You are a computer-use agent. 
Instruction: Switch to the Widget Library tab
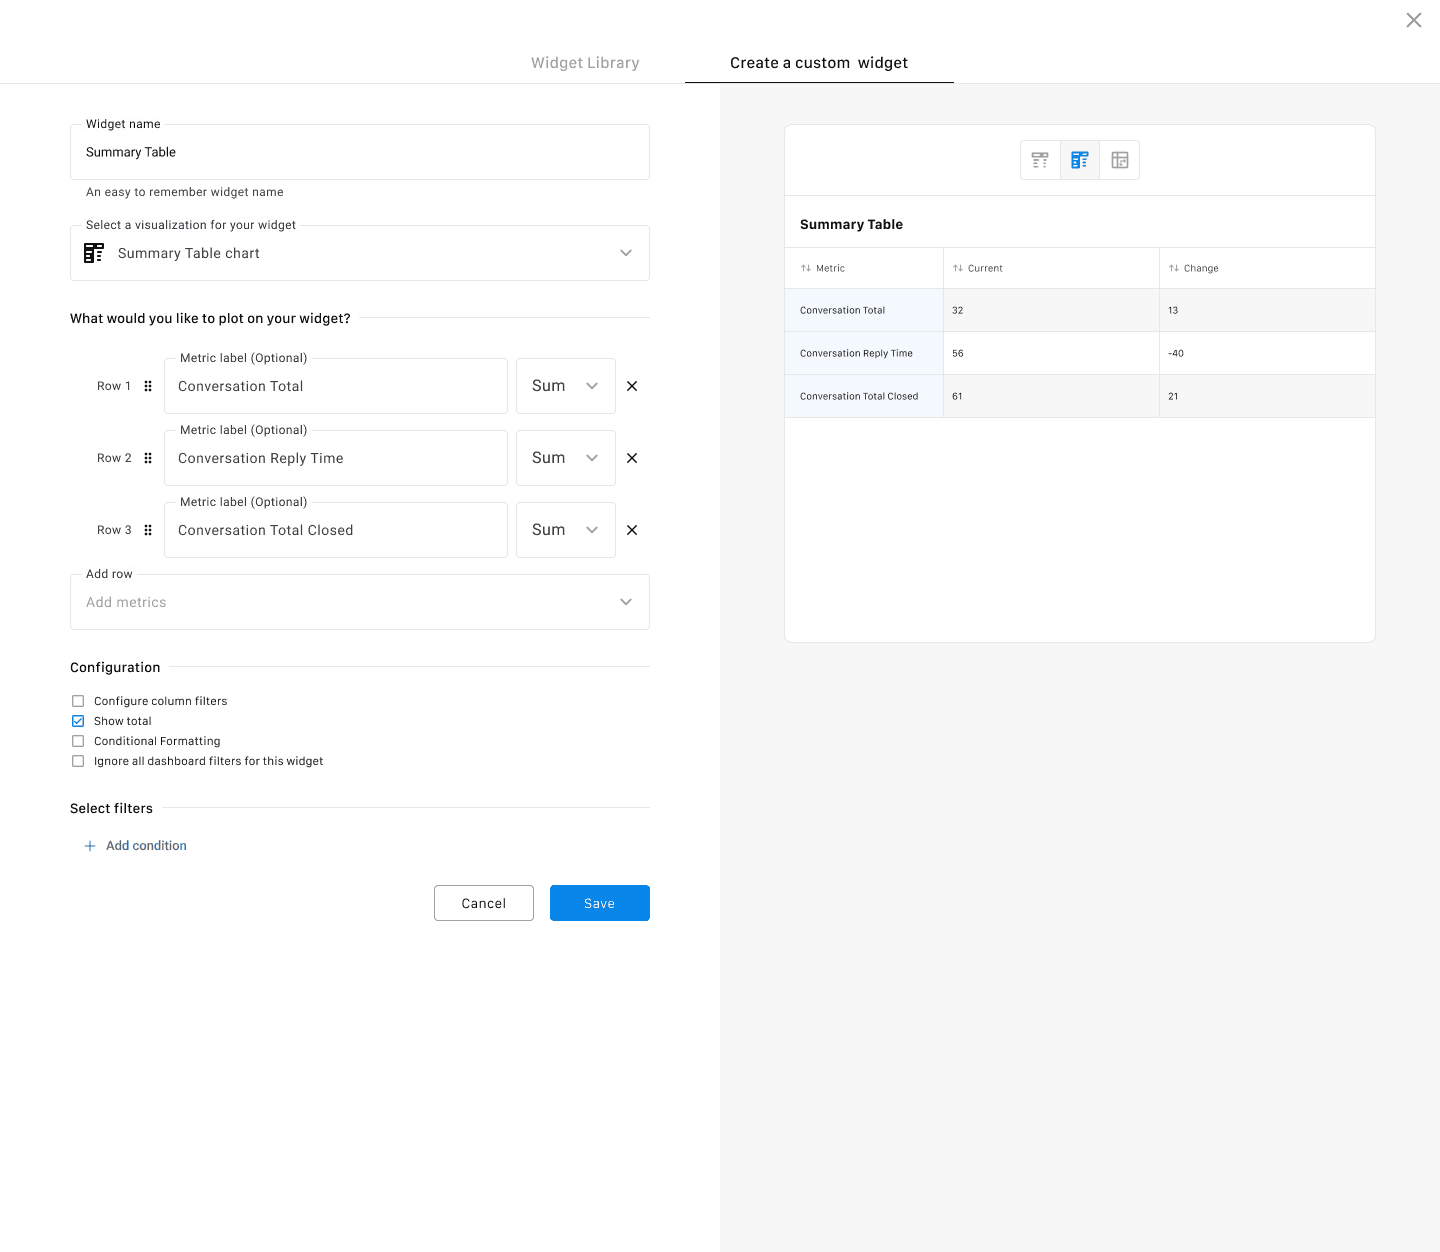[x=585, y=63]
